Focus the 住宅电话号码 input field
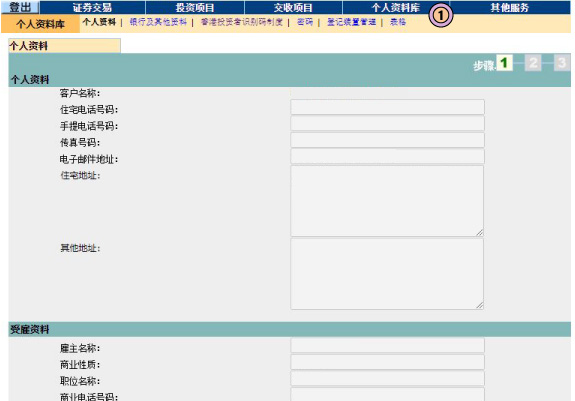This screenshot has height=401, width=575. [387, 107]
